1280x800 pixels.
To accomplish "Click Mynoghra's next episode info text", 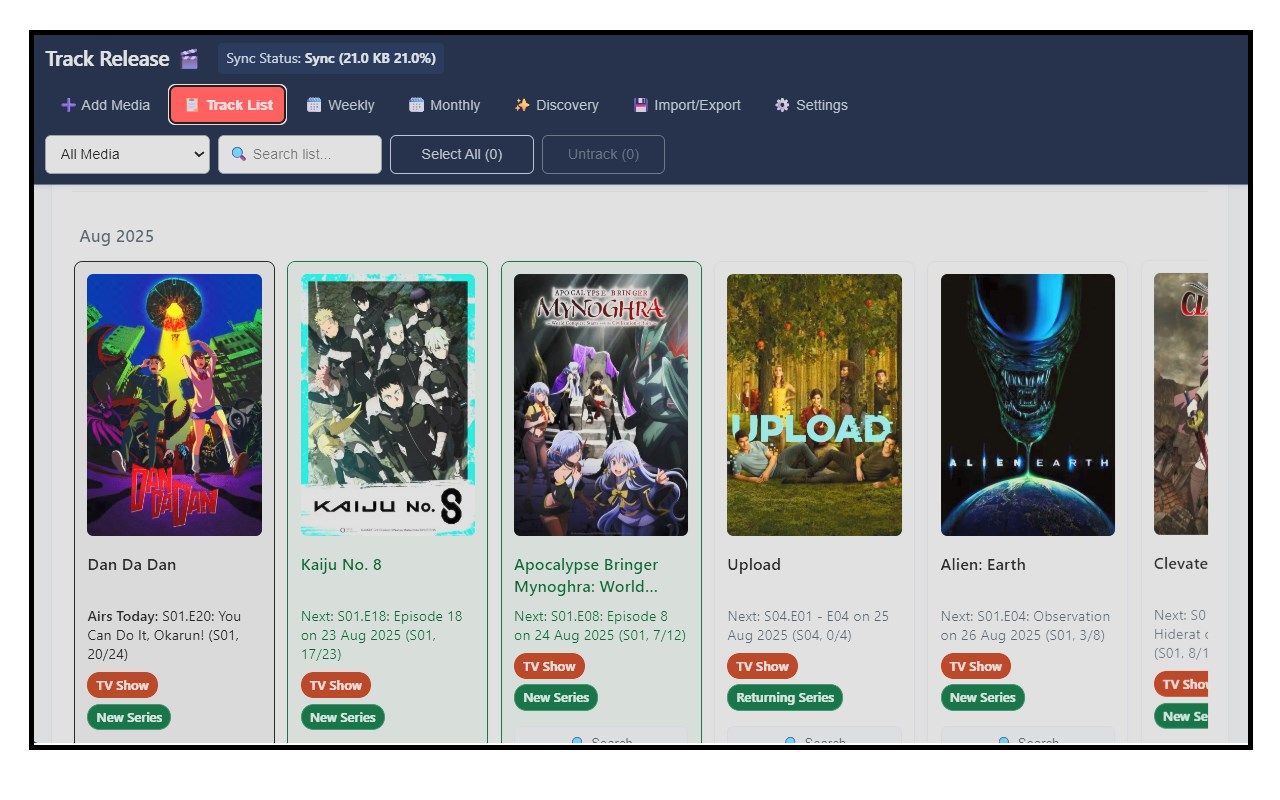I will (x=600, y=625).
